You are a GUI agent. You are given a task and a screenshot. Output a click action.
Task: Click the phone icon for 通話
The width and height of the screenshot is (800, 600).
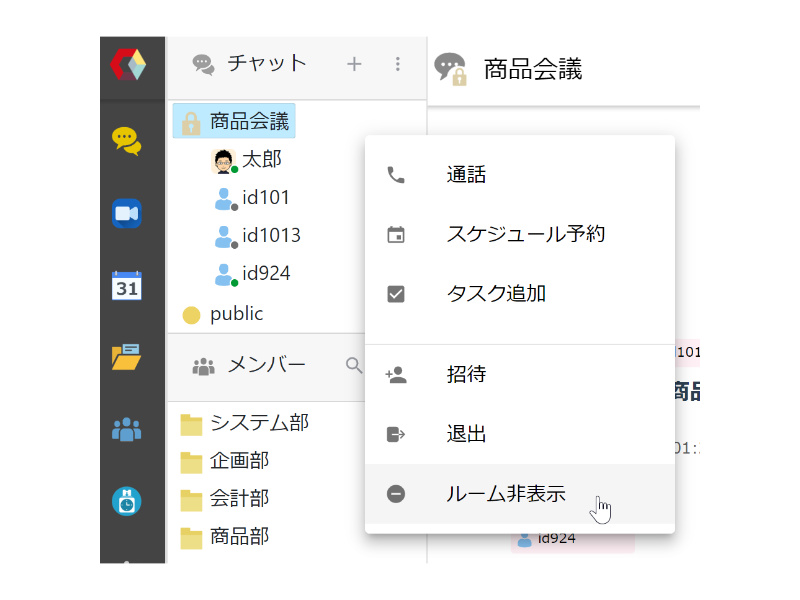coord(396,175)
